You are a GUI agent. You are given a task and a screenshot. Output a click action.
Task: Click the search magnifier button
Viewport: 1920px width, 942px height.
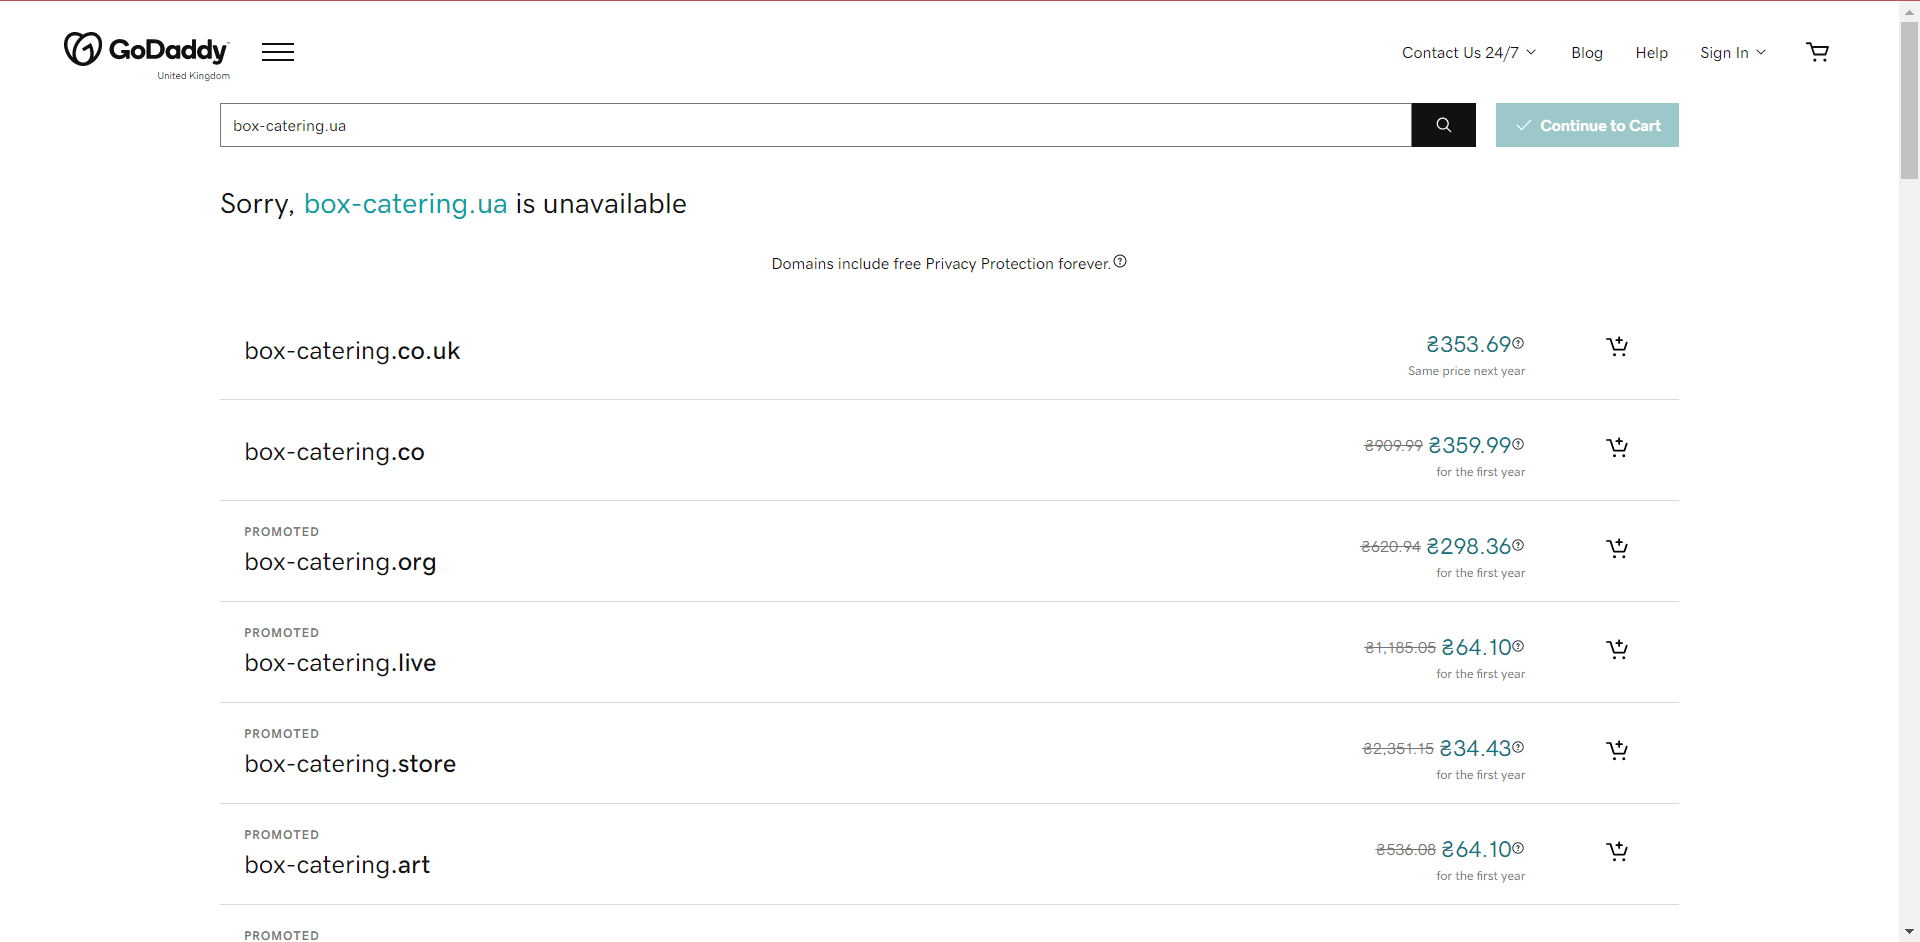1443,125
